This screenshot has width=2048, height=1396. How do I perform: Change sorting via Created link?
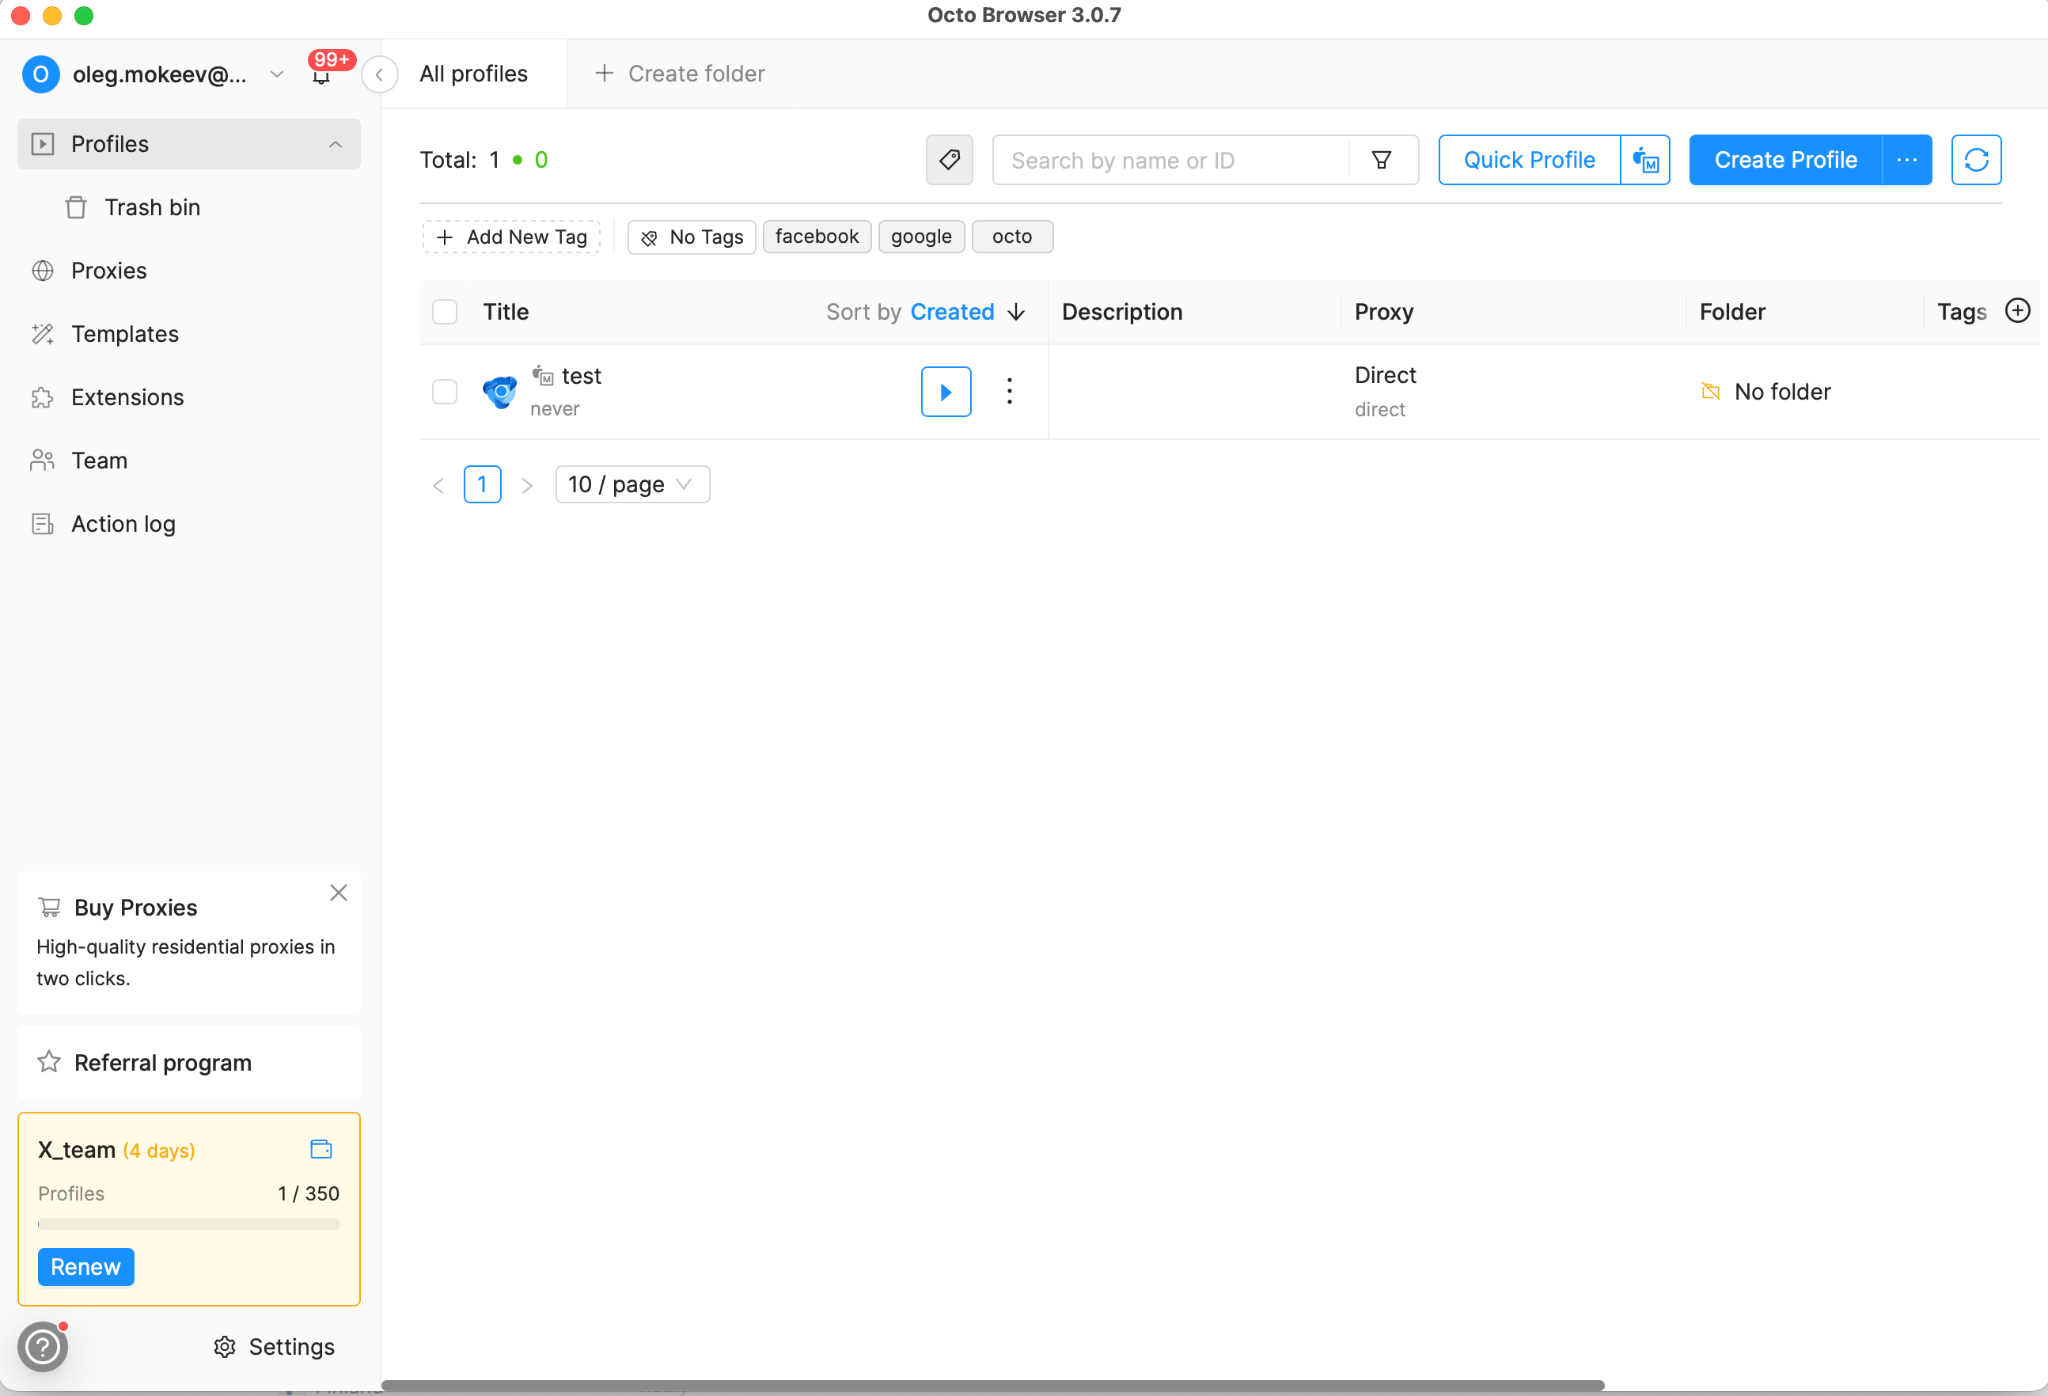[x=952, y=312]
